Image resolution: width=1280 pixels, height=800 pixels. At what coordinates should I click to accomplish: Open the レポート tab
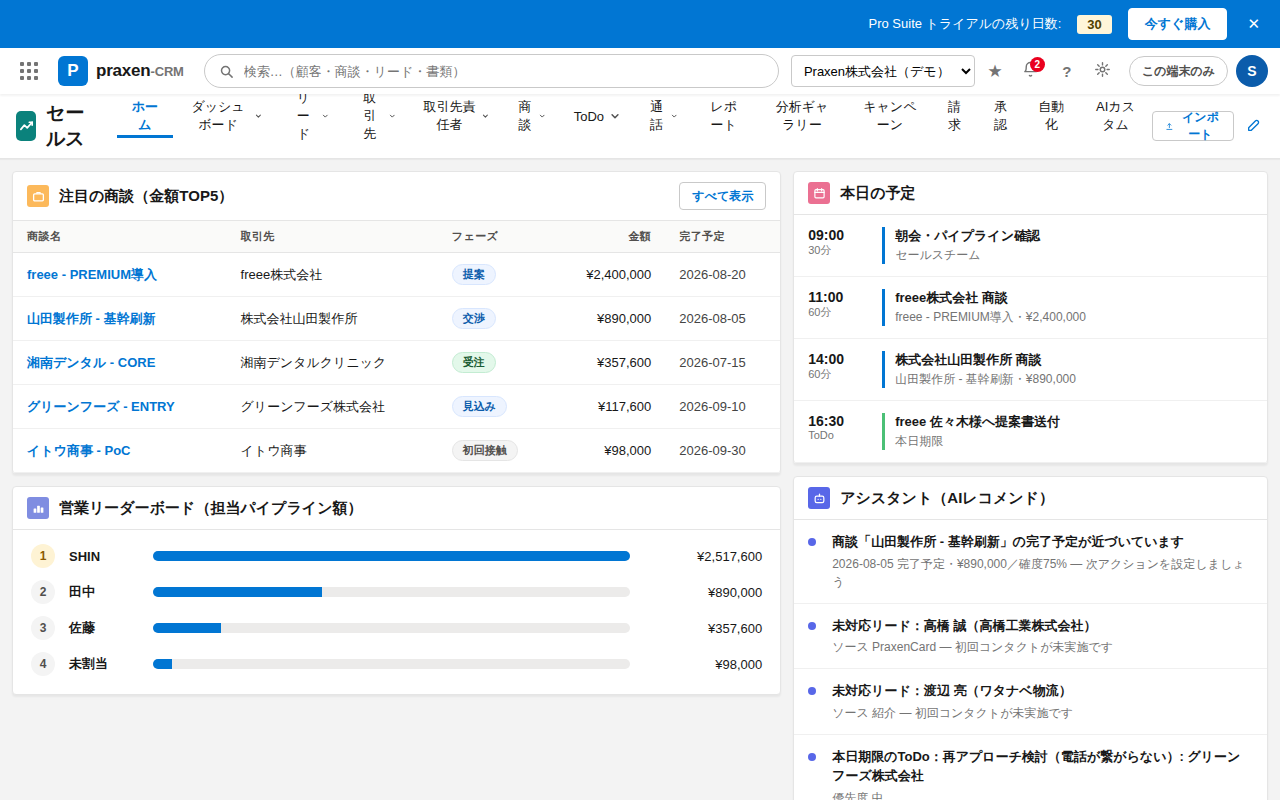pos(724,116)
